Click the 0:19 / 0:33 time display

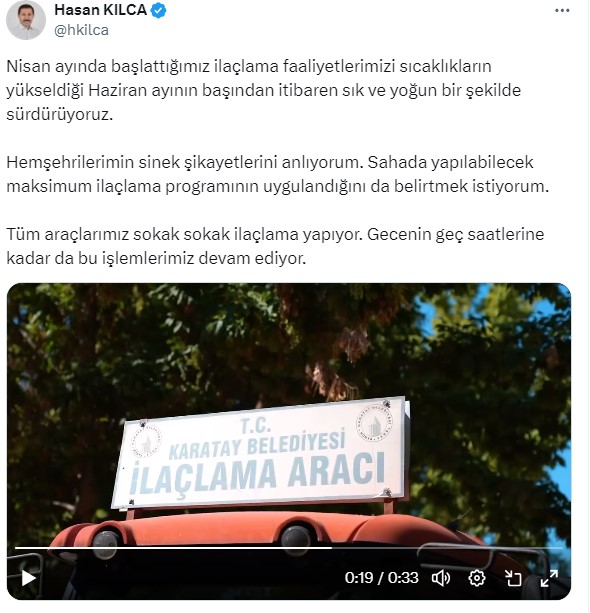pyautogui.click(x=381, y=578)
